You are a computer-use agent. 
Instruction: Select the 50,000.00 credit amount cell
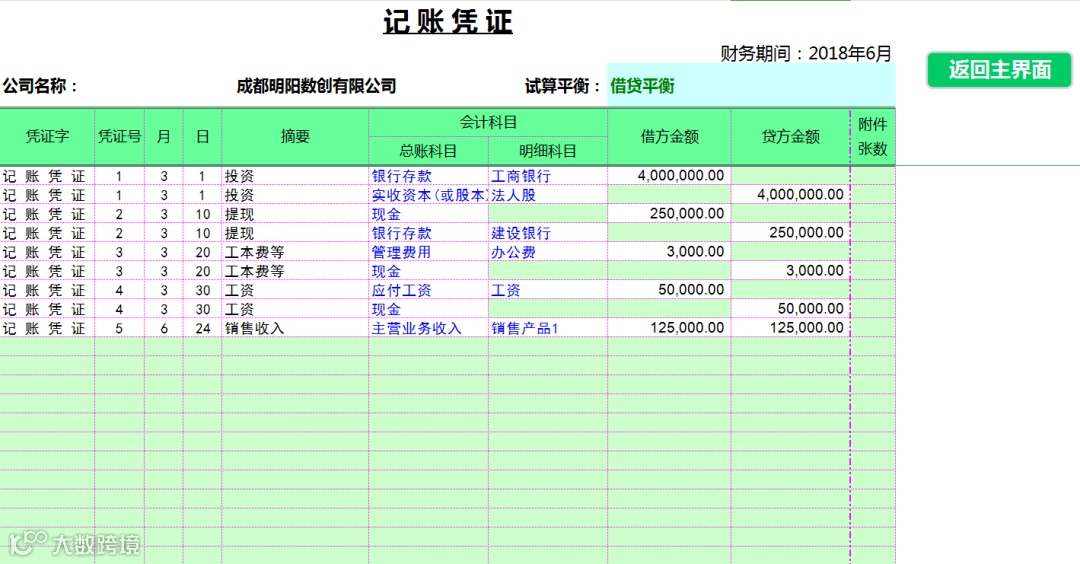pyautogui.click(x=791, y=309)
